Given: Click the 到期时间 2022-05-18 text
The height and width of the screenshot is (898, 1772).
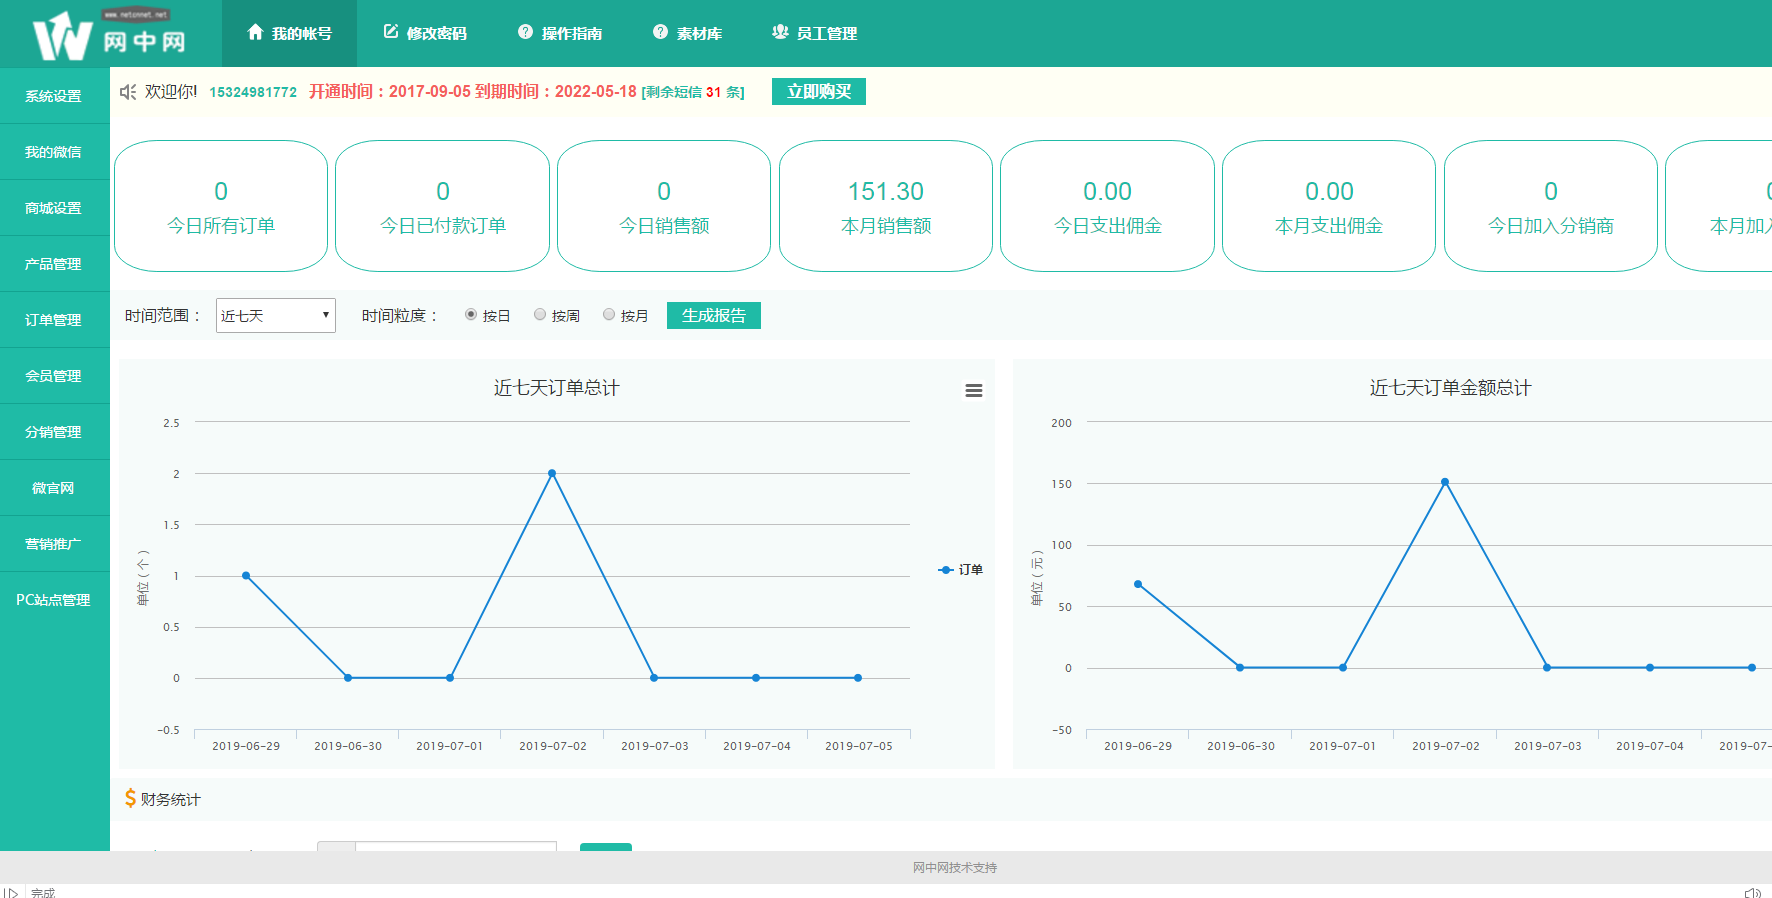Looking at the screenshot, I should (x=555, y=91).
